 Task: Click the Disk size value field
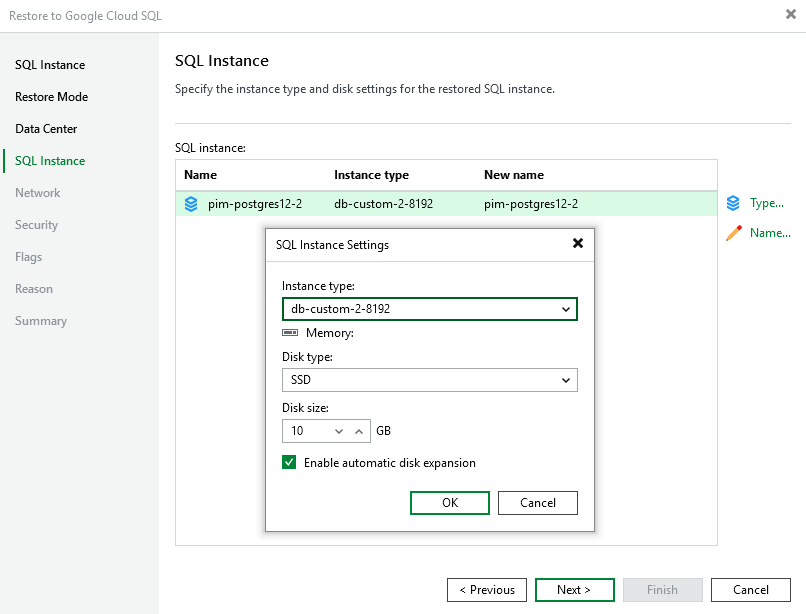click(307, 431)
